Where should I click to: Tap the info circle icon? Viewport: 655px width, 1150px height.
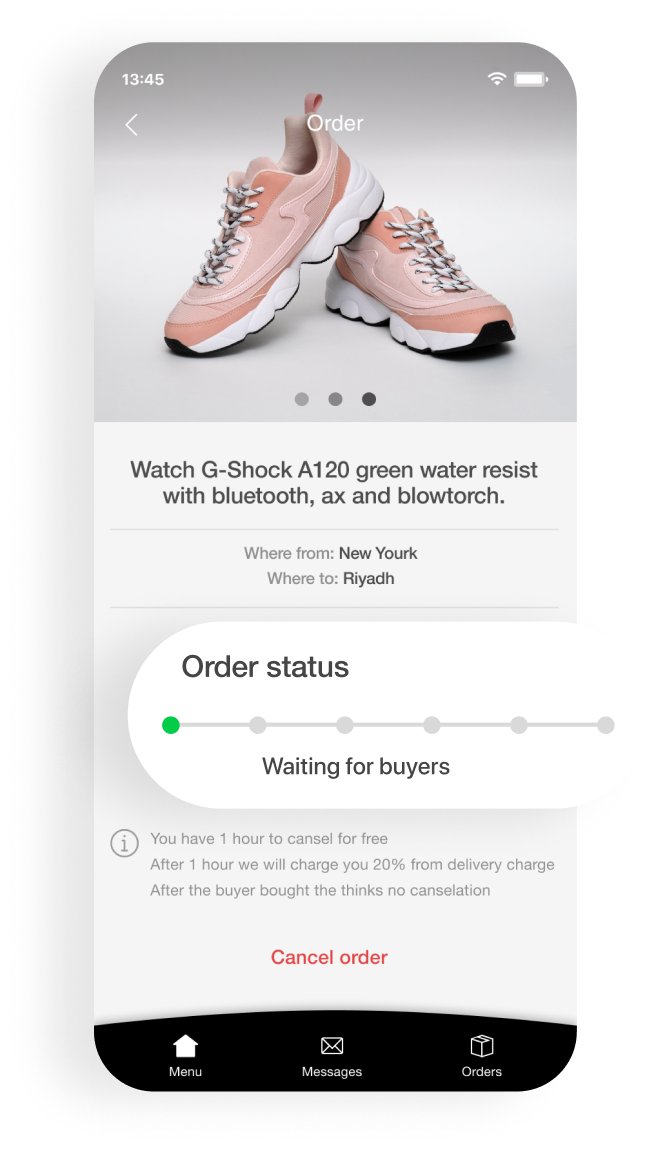pos(124,843)
